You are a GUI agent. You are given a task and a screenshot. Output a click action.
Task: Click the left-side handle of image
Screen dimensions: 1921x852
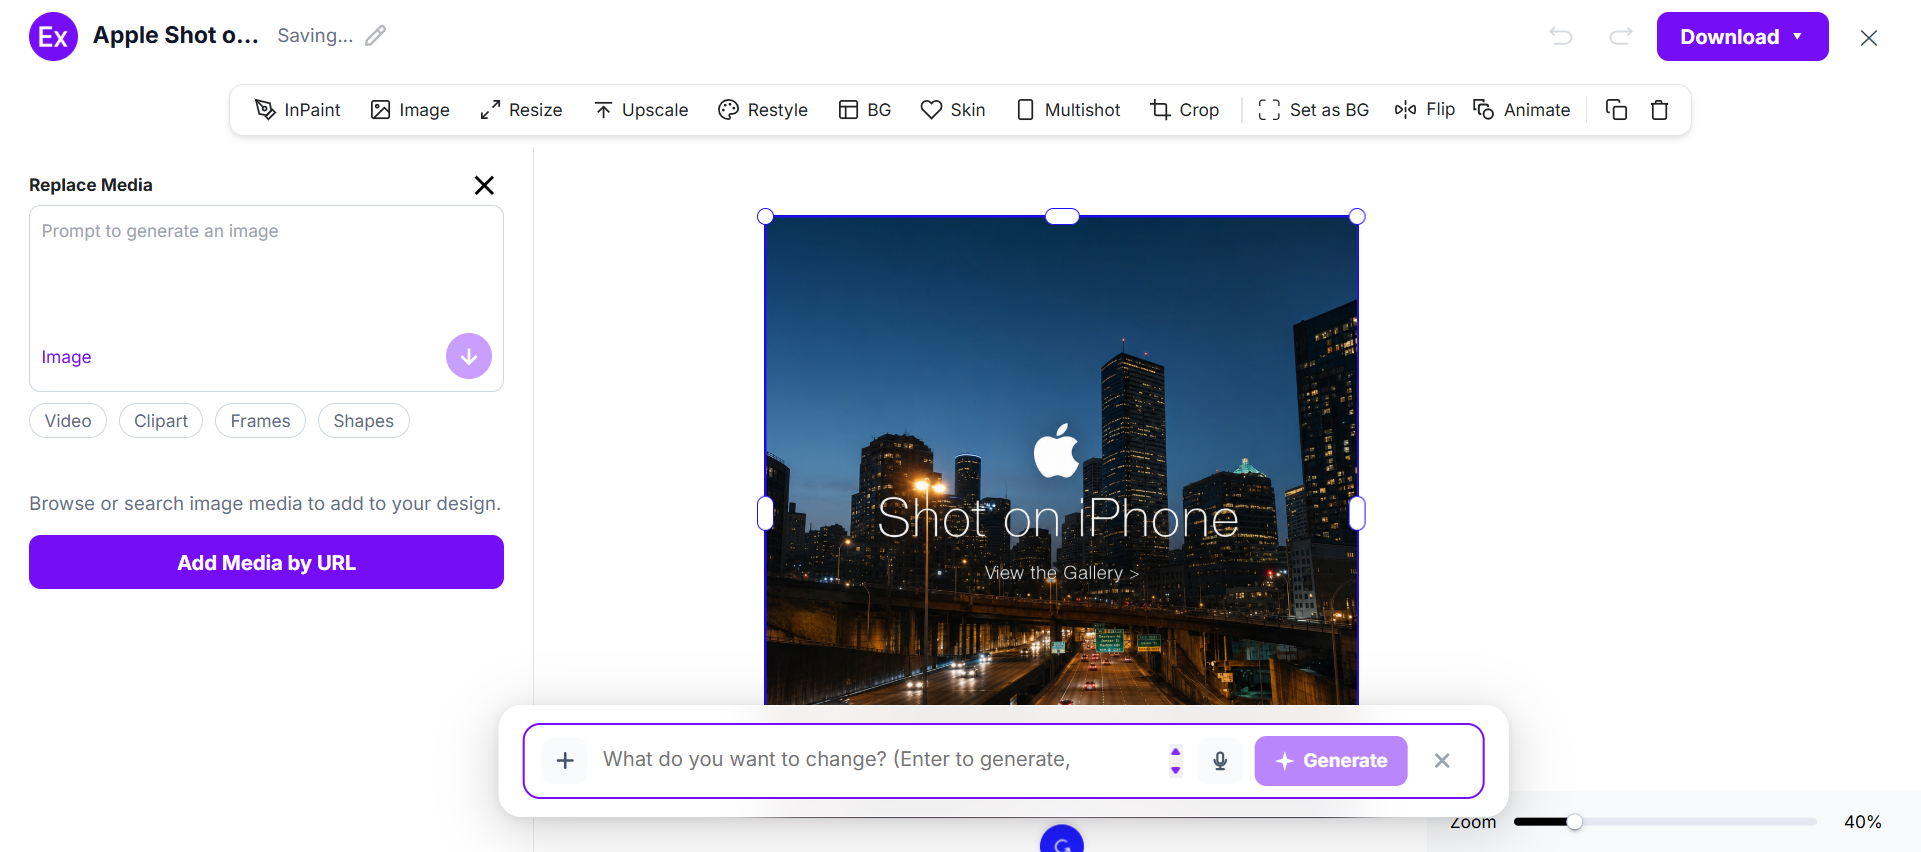(766, 513)
